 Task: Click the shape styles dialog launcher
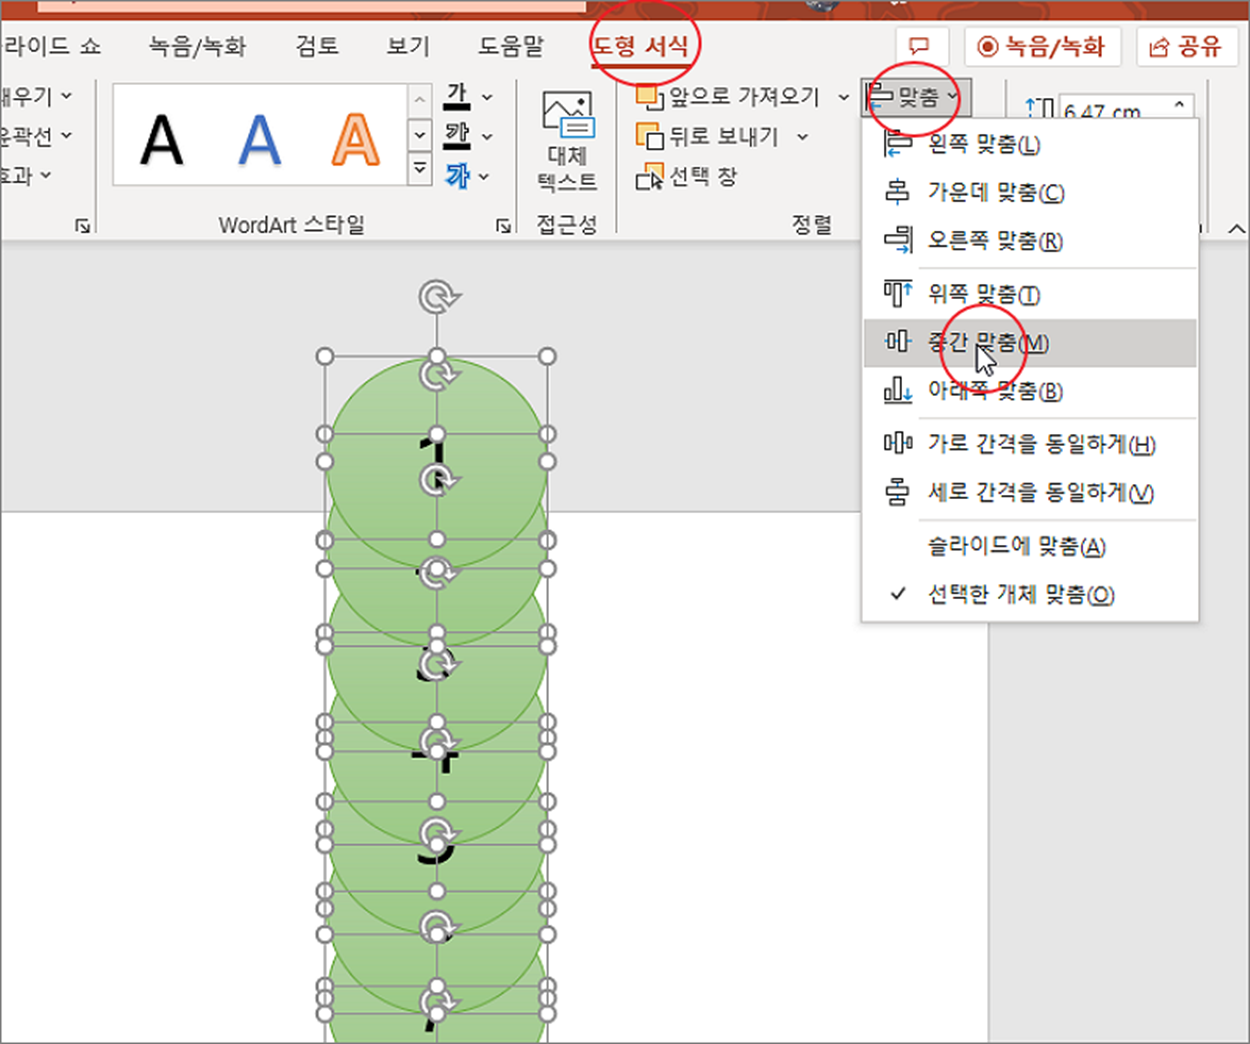(x=82, y=227)
